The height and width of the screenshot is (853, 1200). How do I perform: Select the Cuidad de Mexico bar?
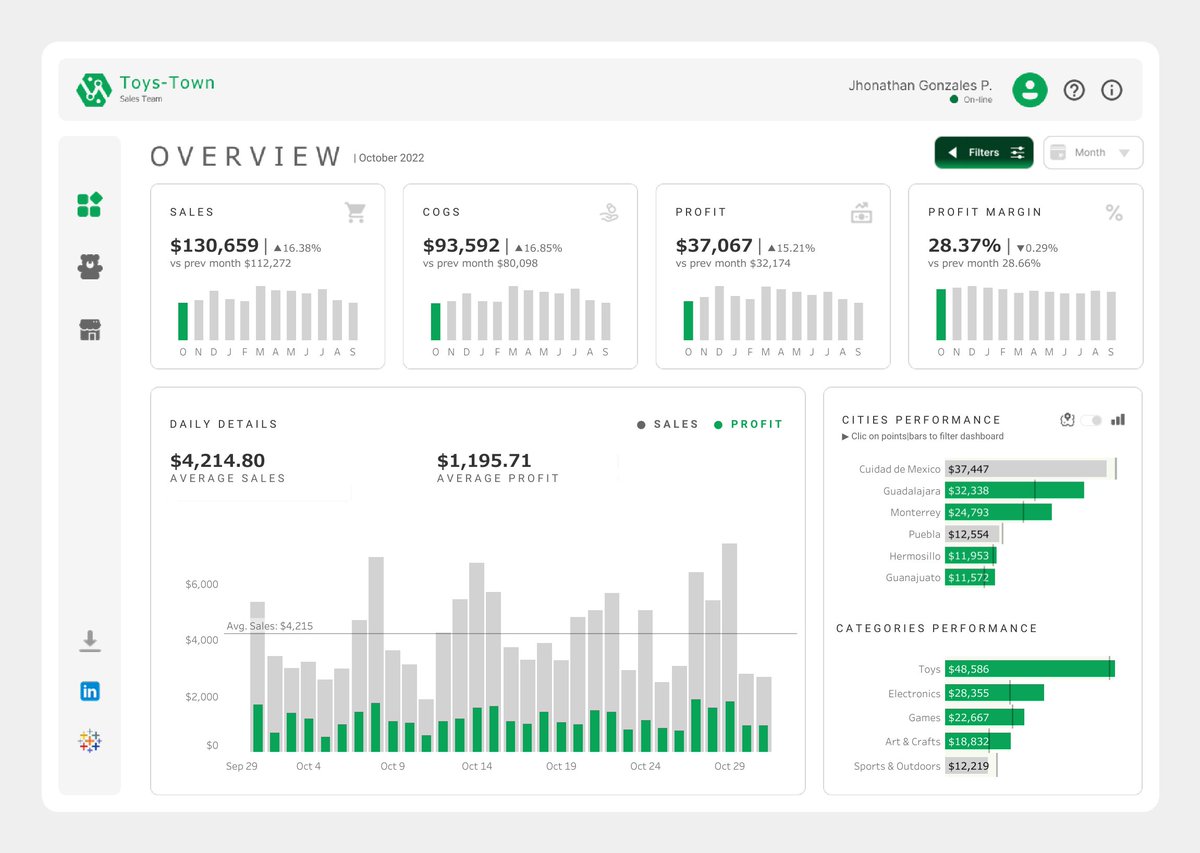click(x=1026, y=468)
